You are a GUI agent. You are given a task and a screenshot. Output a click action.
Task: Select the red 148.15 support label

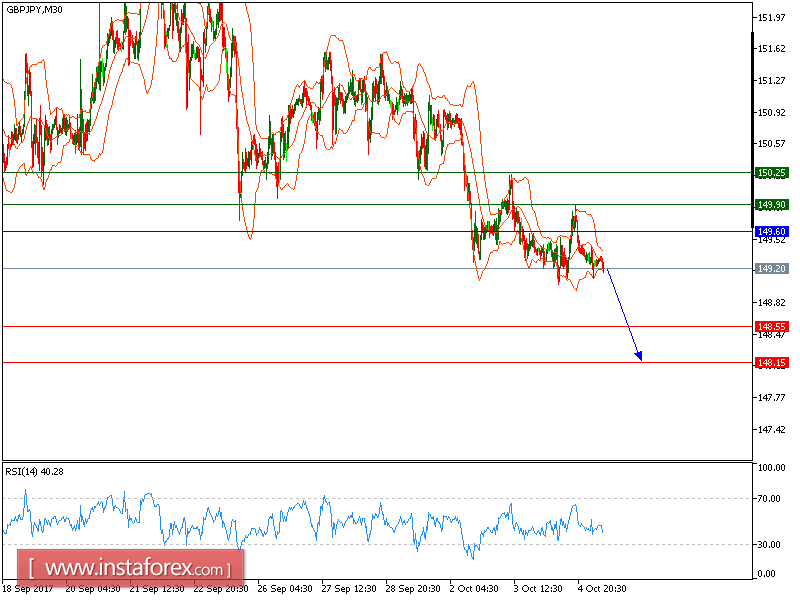tap(771, 363)
